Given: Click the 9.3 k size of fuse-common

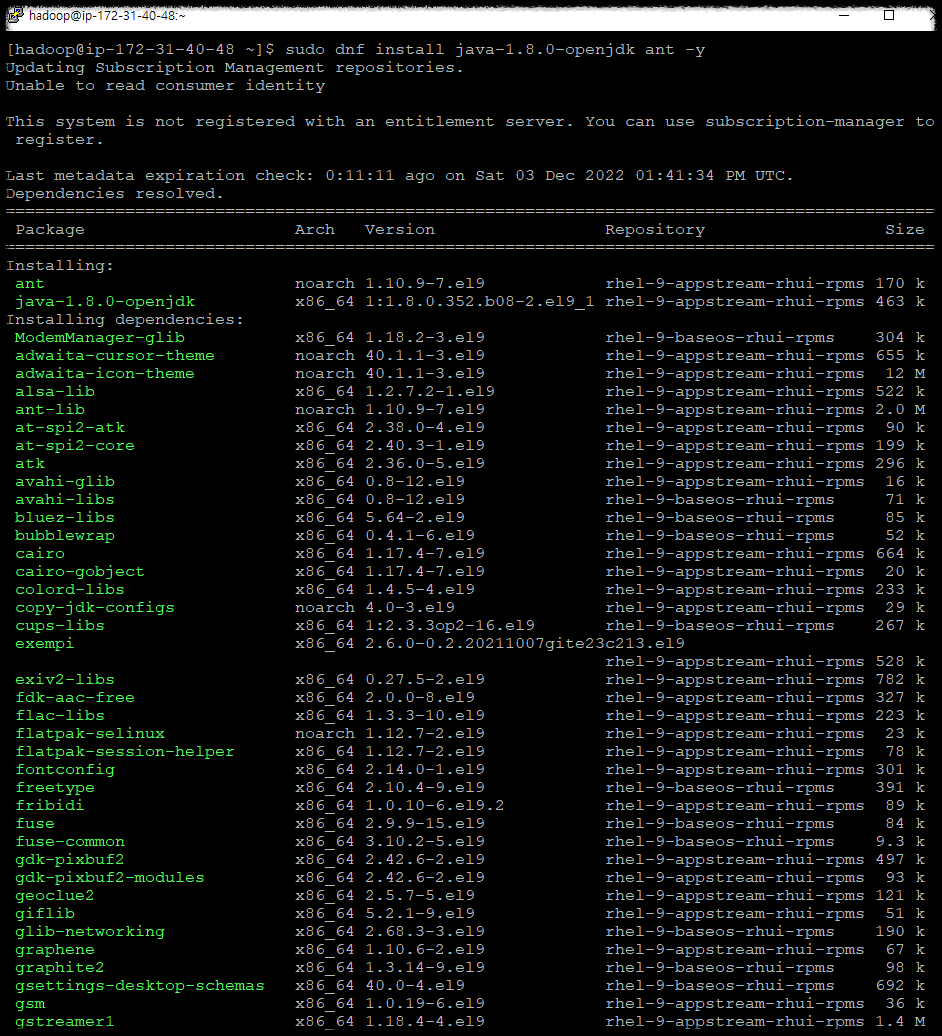Looking at the screenshot, I should point(900,841).
